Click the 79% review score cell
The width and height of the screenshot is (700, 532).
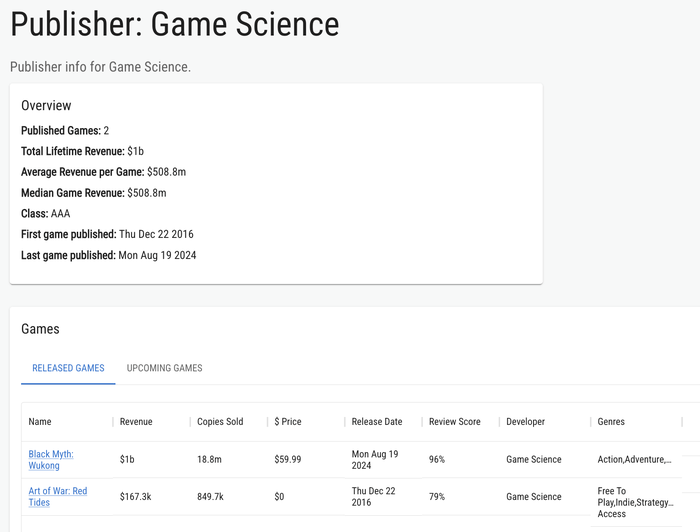(x=437, y=496)
